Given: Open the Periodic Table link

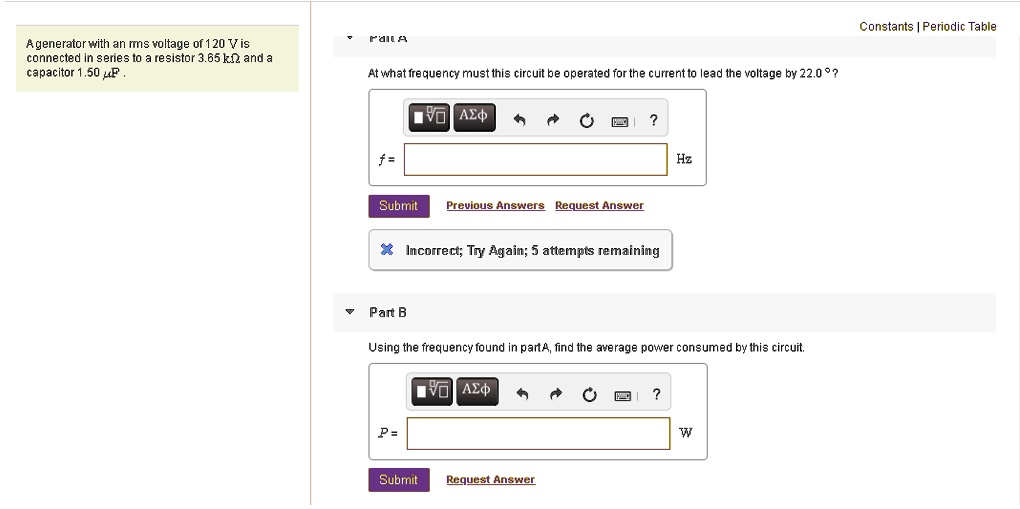Looking at the screenshot, I should coord(959,27).
